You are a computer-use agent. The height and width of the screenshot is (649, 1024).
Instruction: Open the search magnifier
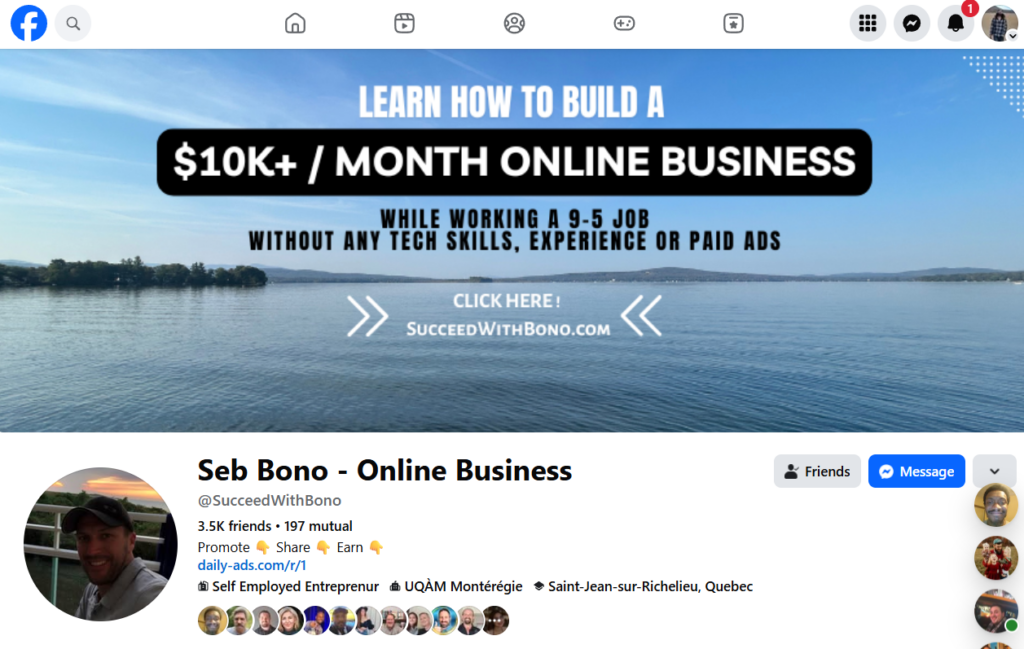(73, 22)
